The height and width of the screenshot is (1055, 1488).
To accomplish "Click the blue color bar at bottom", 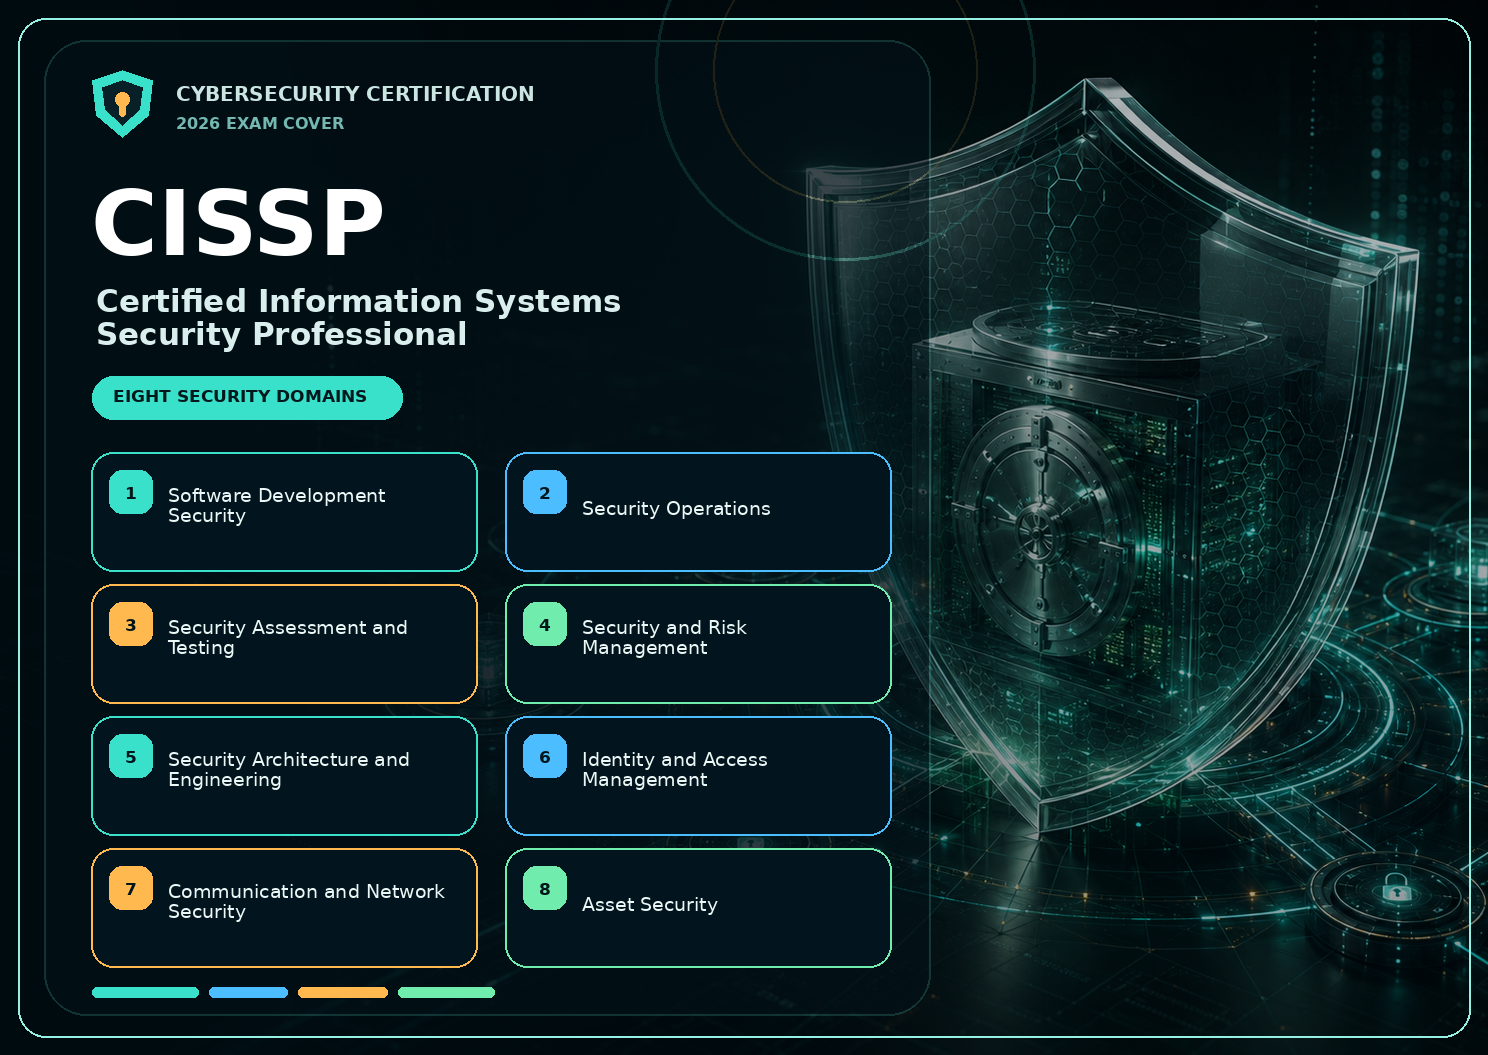I will point(249,993).
